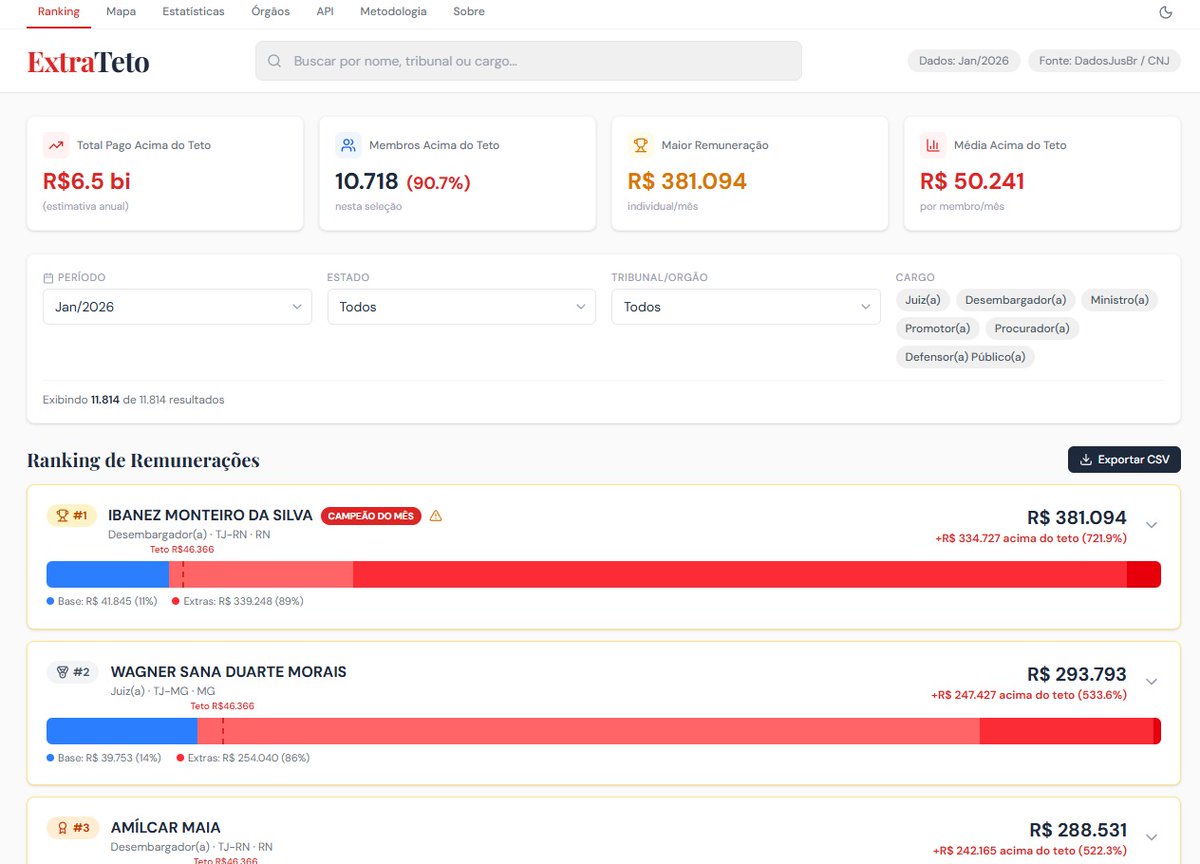Click warning triangle next to Campeão do Mês
This screenshot has width=1200, height=864.
pos(435,516)
